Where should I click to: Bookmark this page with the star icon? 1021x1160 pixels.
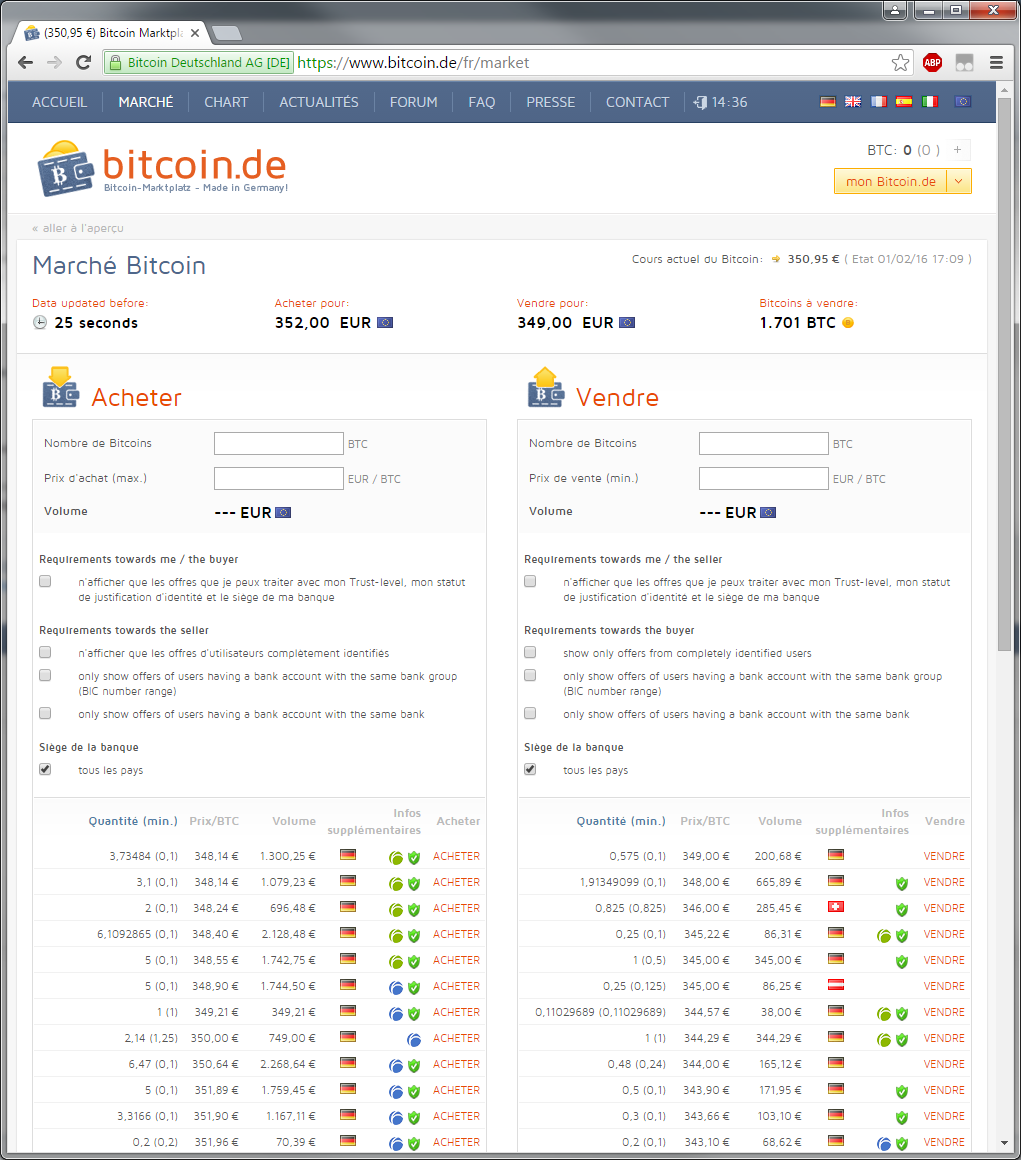click(900, 63)
